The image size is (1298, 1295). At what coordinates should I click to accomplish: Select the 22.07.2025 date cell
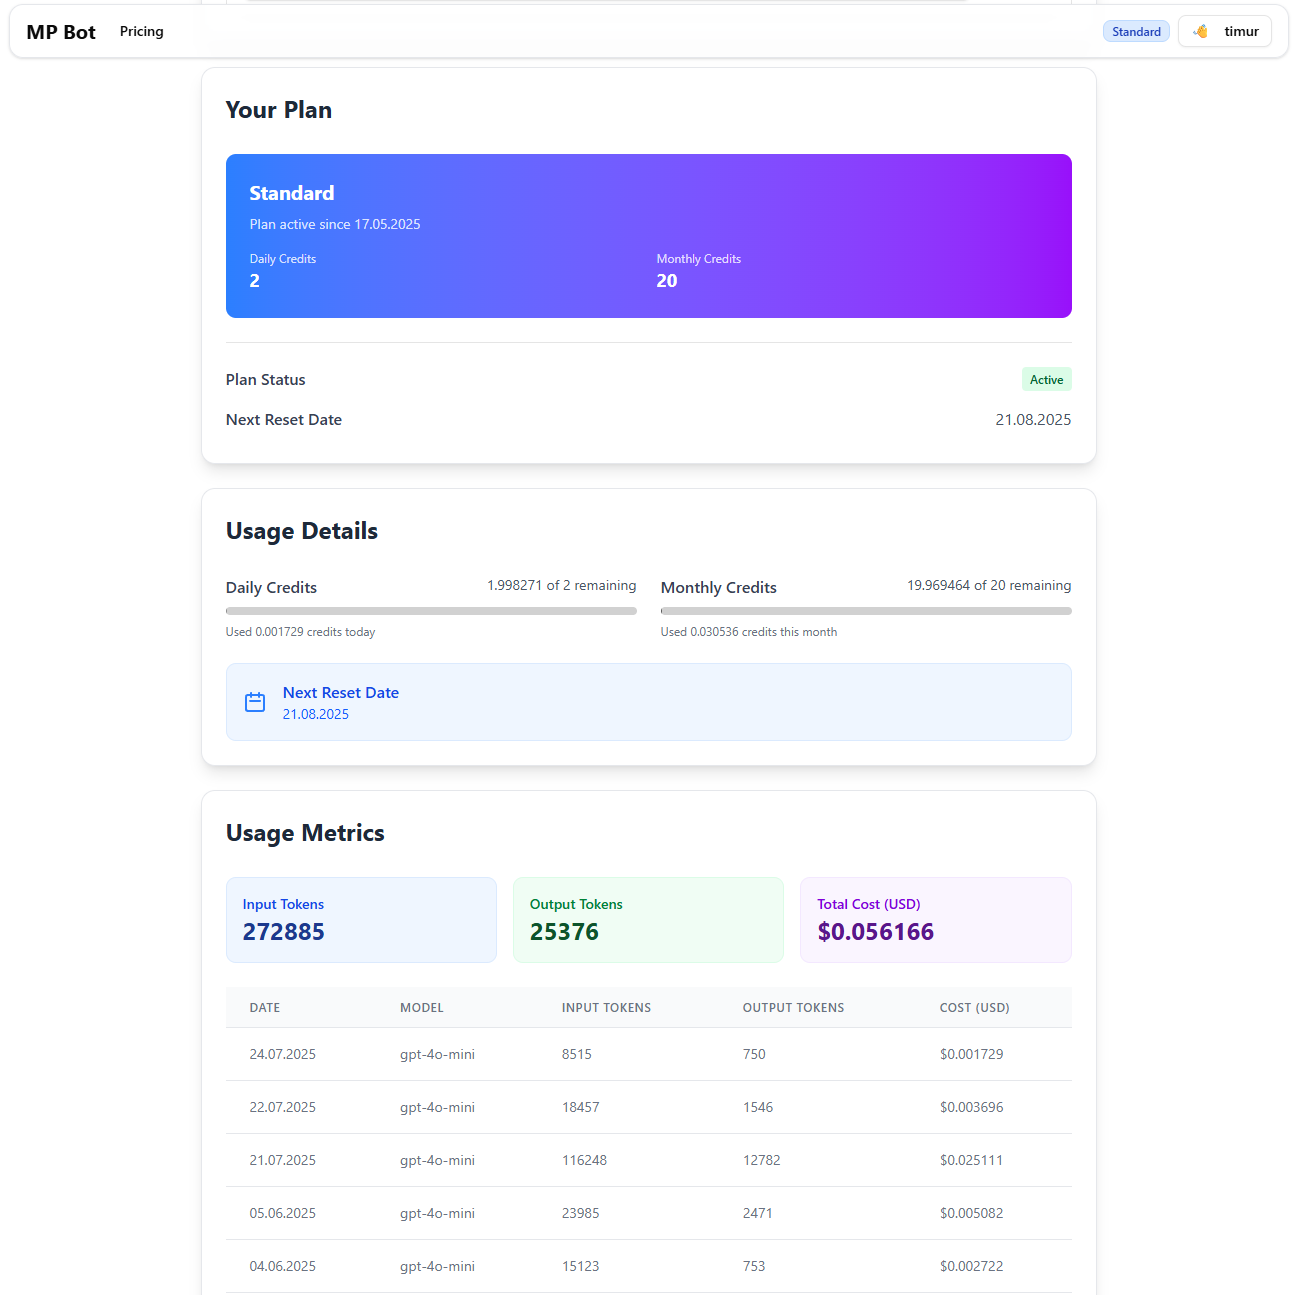tap(283, 1107)
